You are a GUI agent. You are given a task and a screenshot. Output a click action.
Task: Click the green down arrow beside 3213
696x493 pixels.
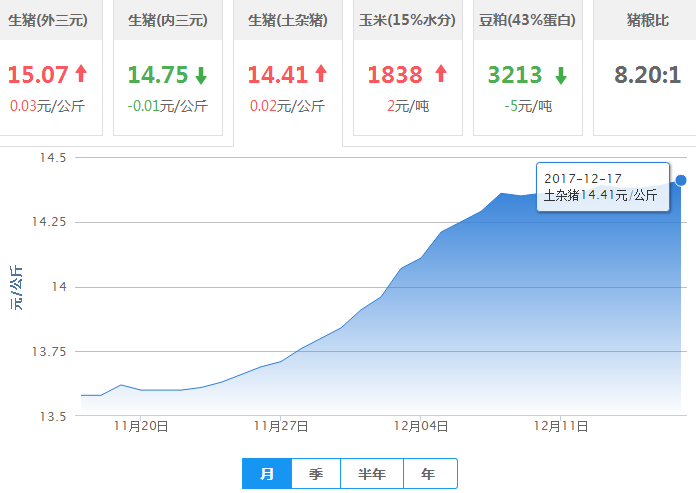coord(560,75)
